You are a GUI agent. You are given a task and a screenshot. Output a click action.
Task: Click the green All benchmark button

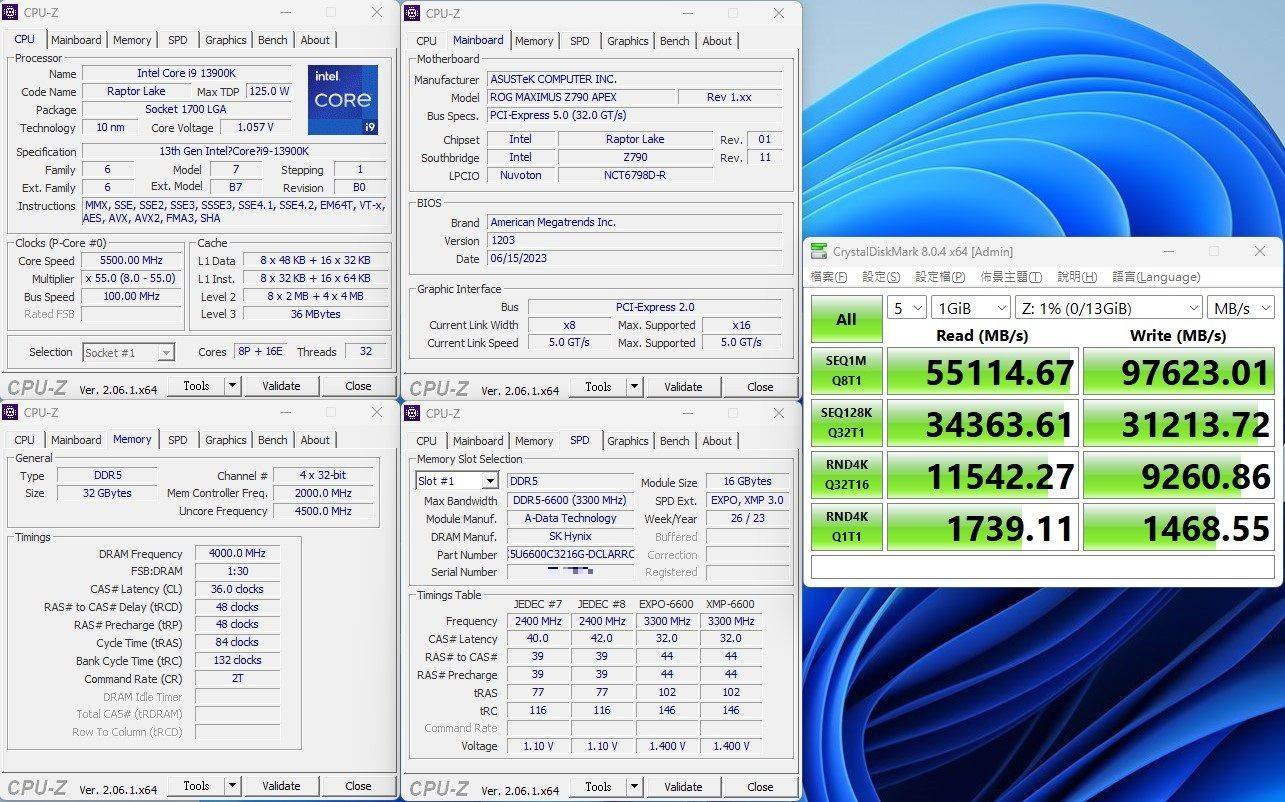[x=846, y=319]
